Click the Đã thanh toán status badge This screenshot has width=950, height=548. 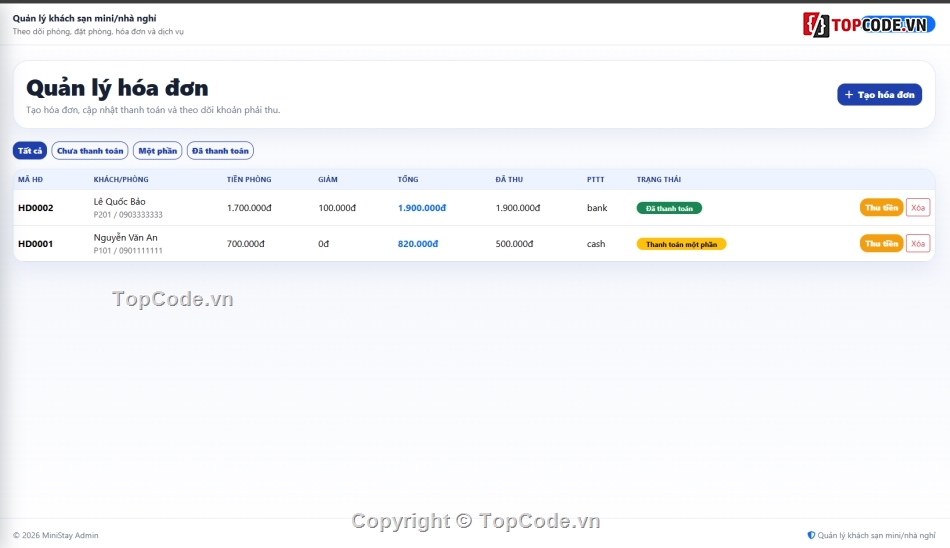click(669, 208)
